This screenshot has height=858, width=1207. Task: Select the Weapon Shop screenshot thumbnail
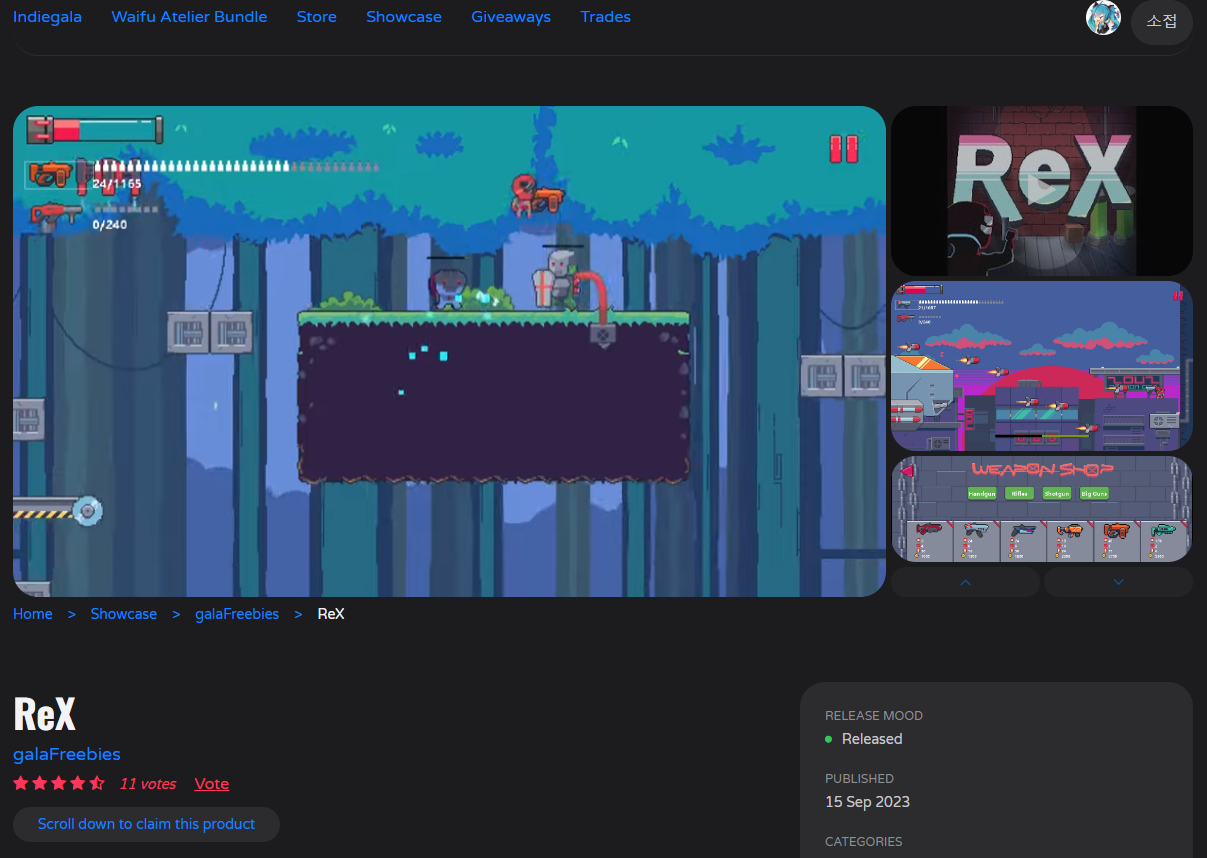[x=1042, y=509]
